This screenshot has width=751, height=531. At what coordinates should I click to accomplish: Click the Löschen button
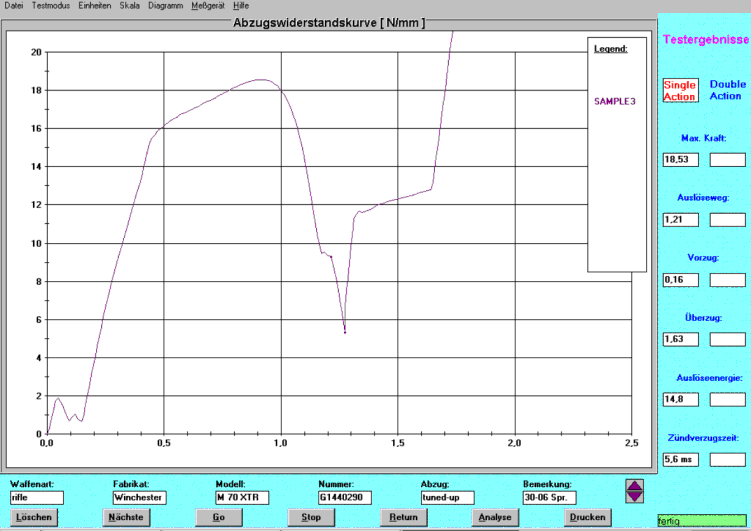tap(34, 517)
